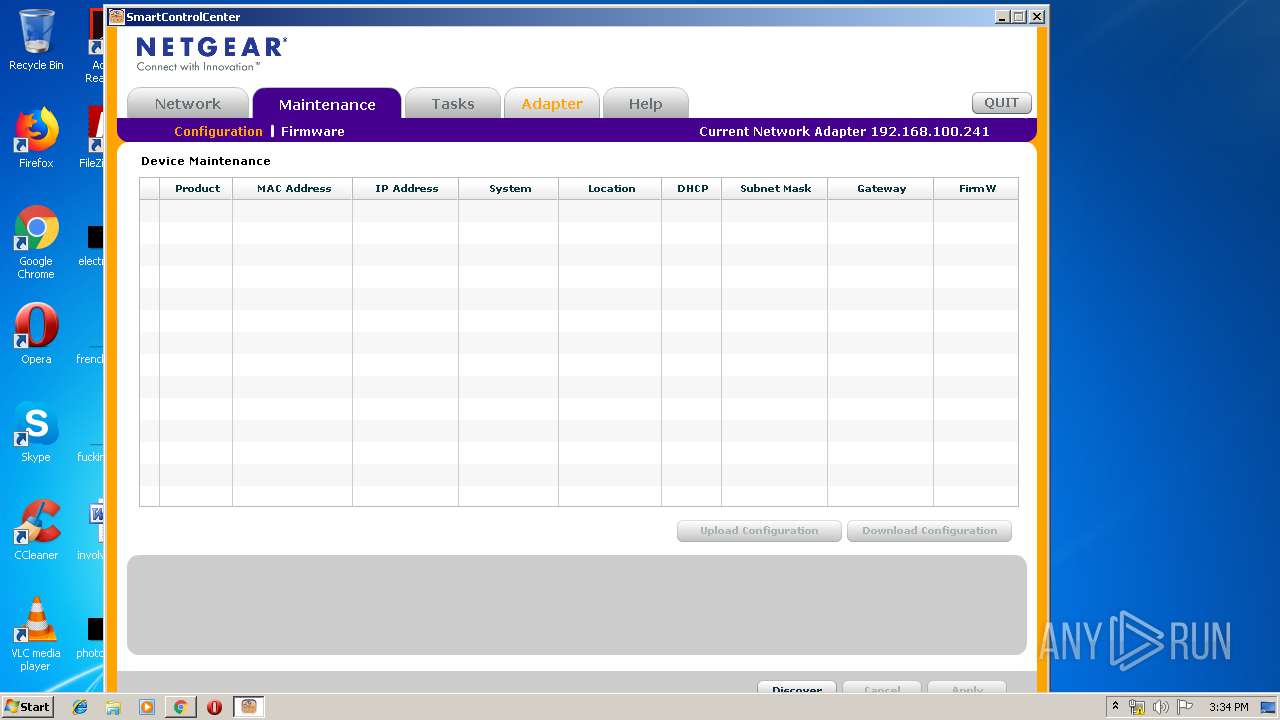
Task: Click the Upload Configuration button
Action: [759, 531]
